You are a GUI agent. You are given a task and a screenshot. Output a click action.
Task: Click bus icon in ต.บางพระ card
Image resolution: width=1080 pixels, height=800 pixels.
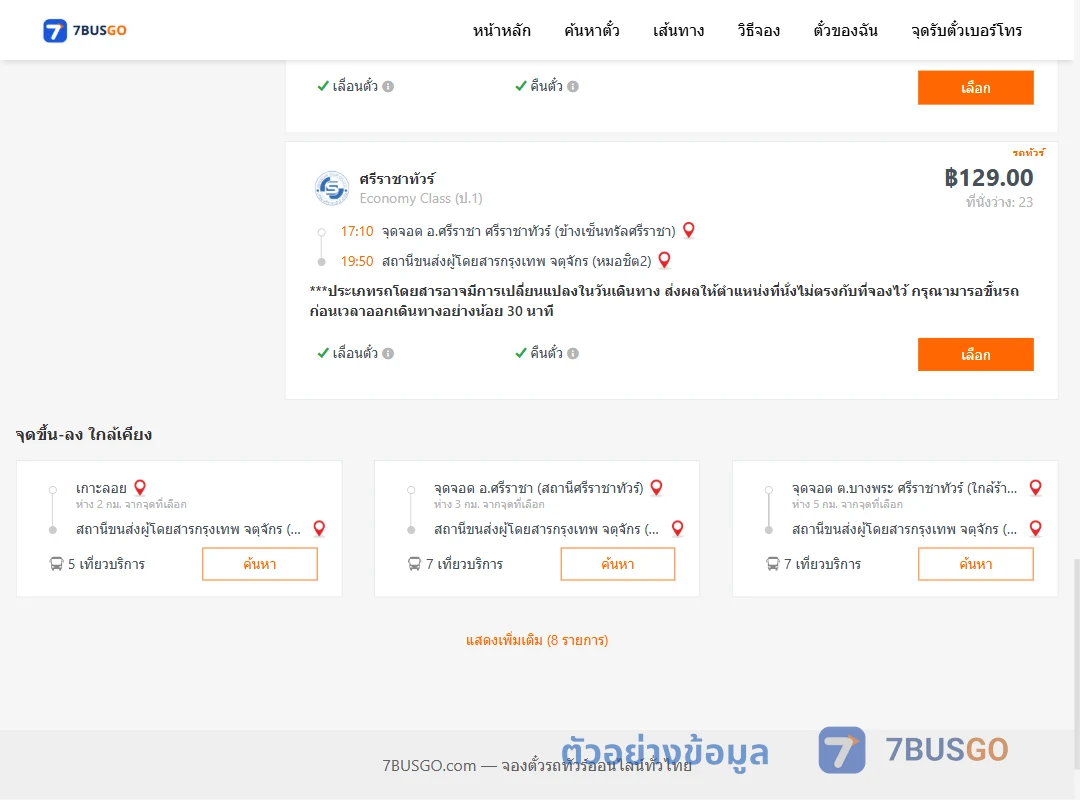[773, 564]
